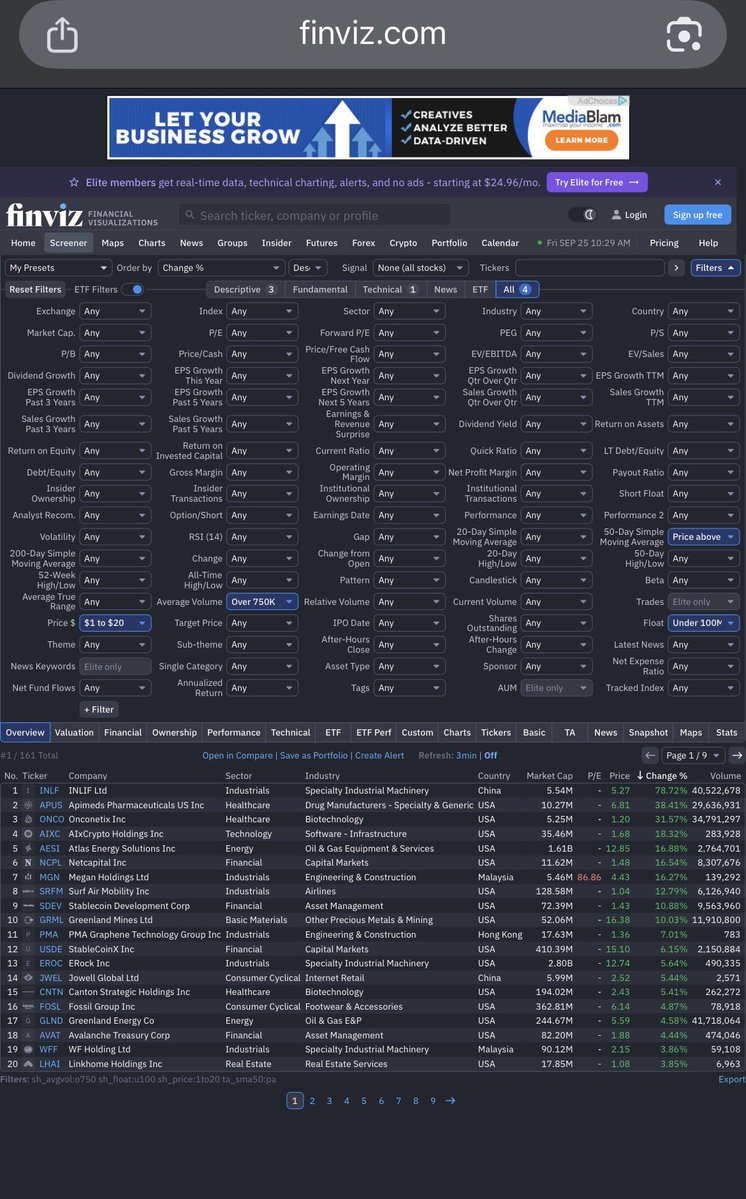Screen dimensions: 746x1199
Task: Click "Greenland Energy Co" company name
Action: [112, 1021]
